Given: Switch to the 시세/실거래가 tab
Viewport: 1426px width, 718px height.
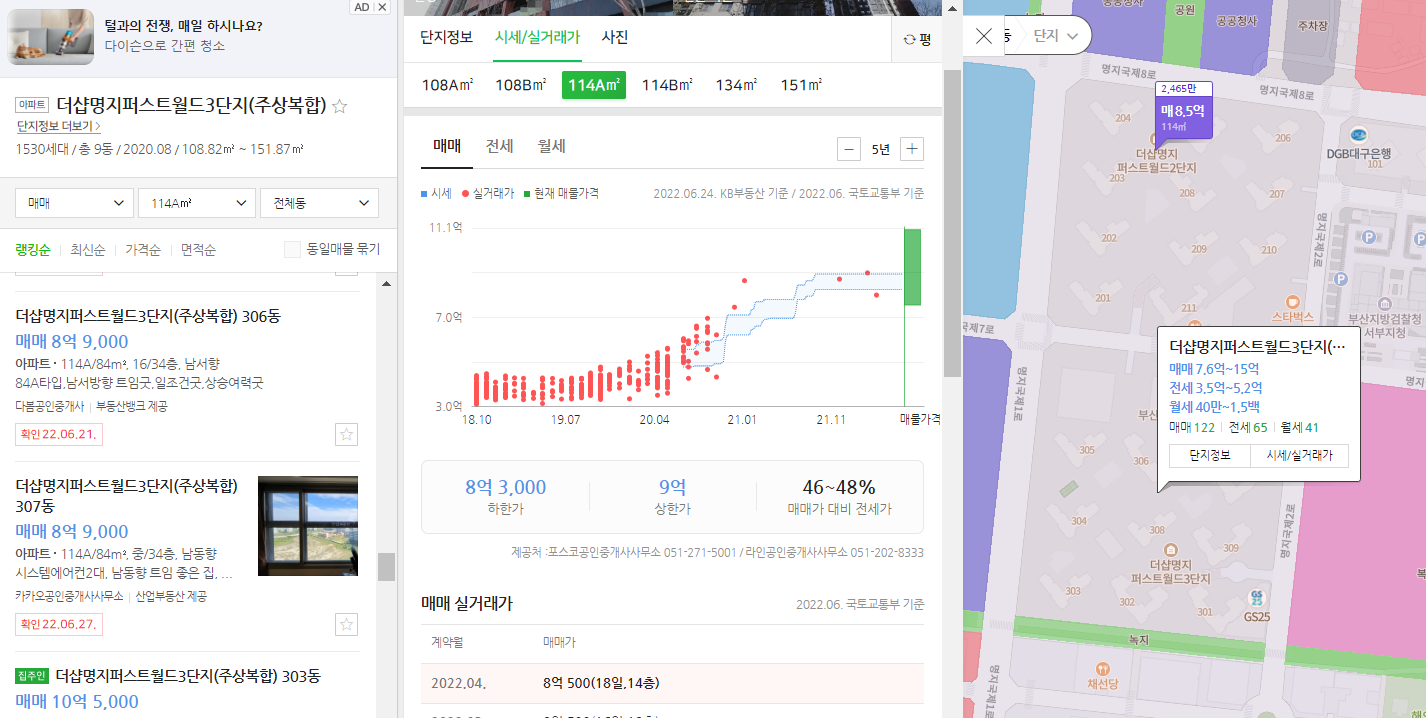Looking at the screenshot, I should 537,38.
